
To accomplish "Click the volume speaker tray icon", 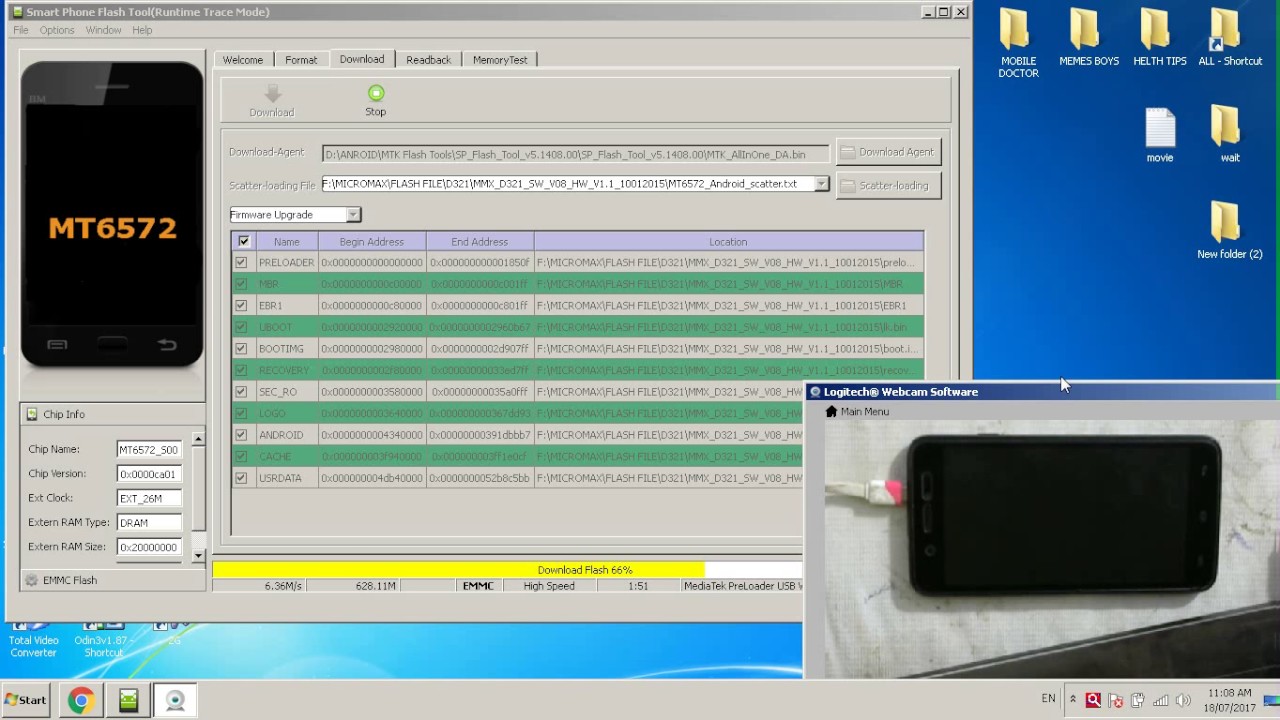I will pos(1183,701).
